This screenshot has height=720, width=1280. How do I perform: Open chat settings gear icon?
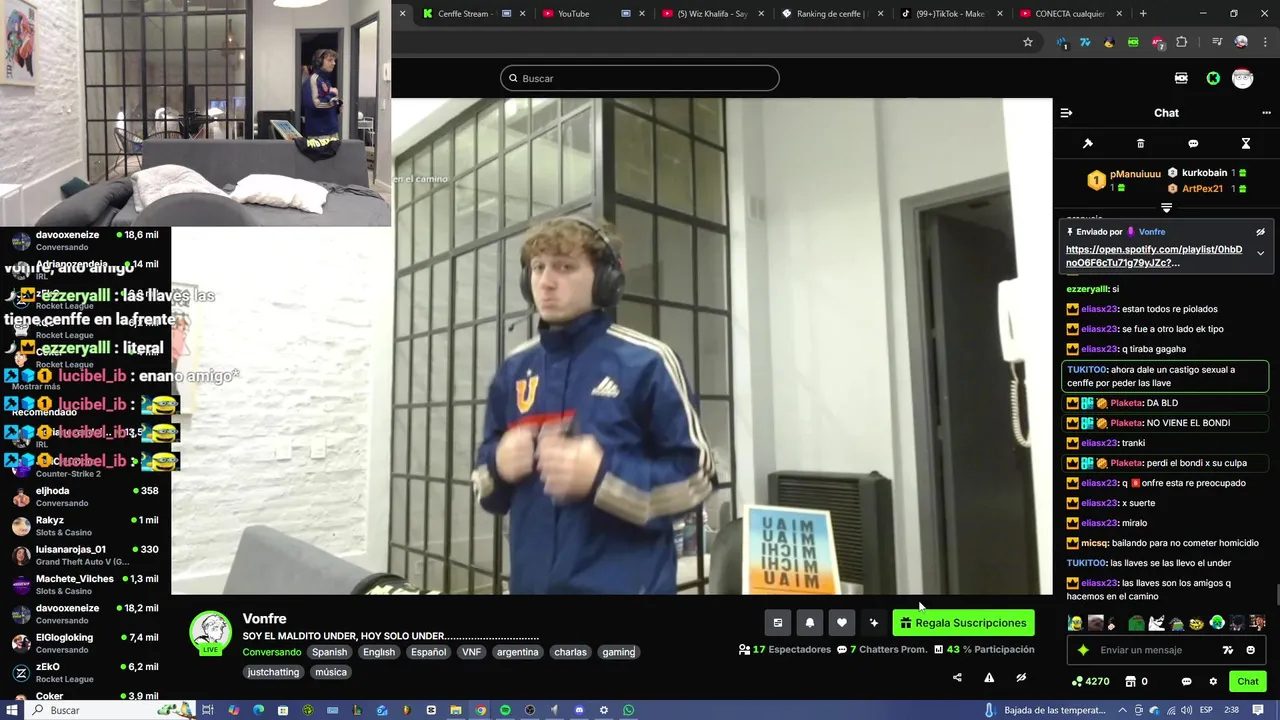click(x=1213, y=681)
